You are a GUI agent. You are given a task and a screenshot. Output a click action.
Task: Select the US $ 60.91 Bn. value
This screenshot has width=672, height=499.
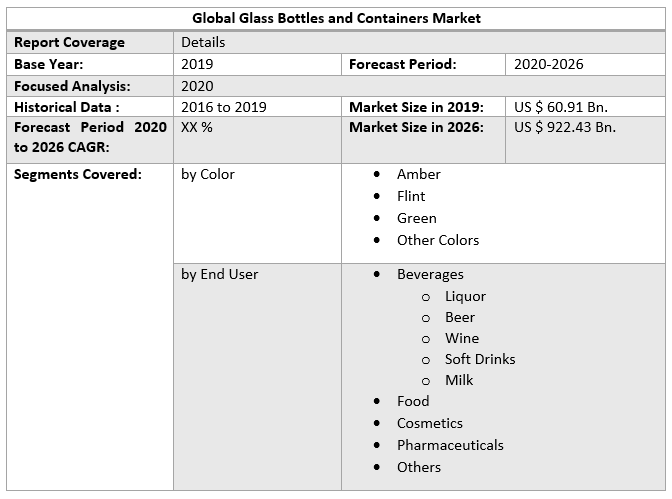(x=561, y=107)
